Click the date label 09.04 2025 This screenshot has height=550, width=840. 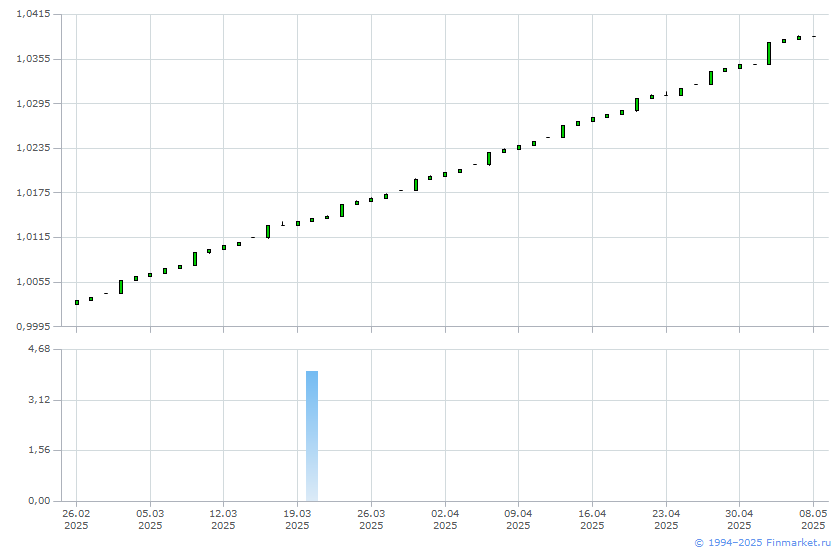pyautogui.click(x=518, y=519)
